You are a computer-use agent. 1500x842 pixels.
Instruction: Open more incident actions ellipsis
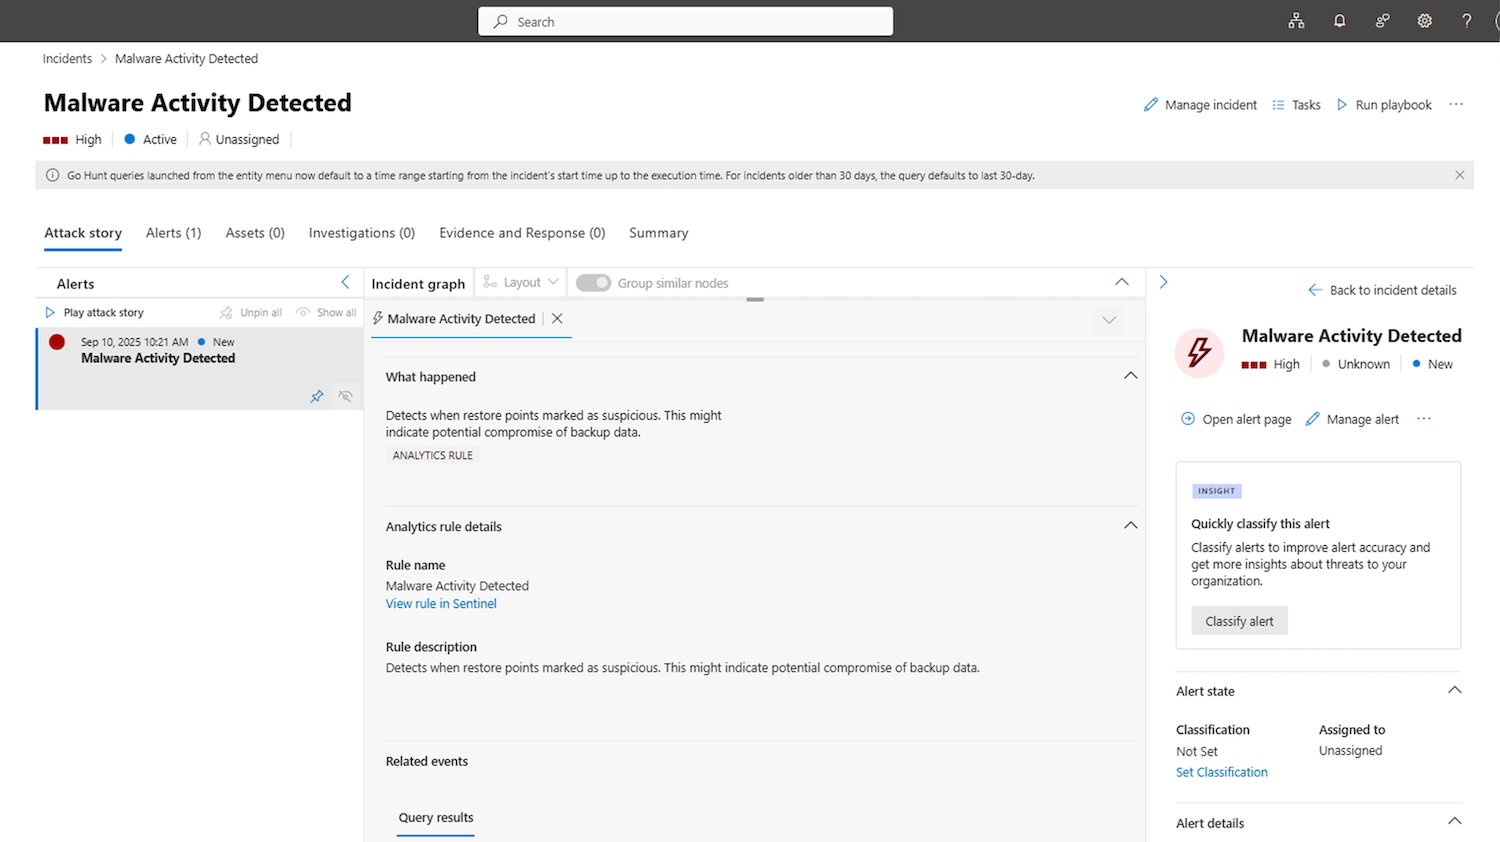point(1456,105)
